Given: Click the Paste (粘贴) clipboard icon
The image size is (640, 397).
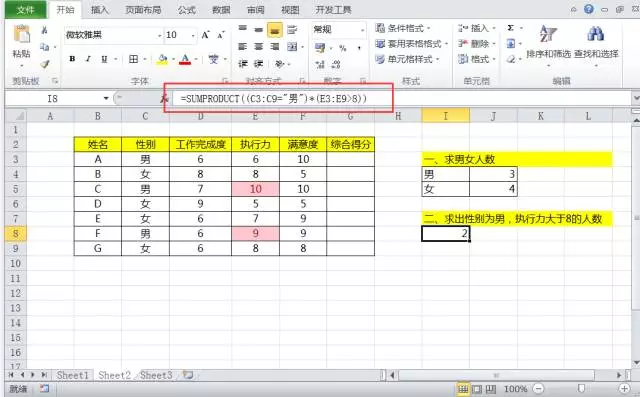Looking at the screenshot, I should [22, 34].
